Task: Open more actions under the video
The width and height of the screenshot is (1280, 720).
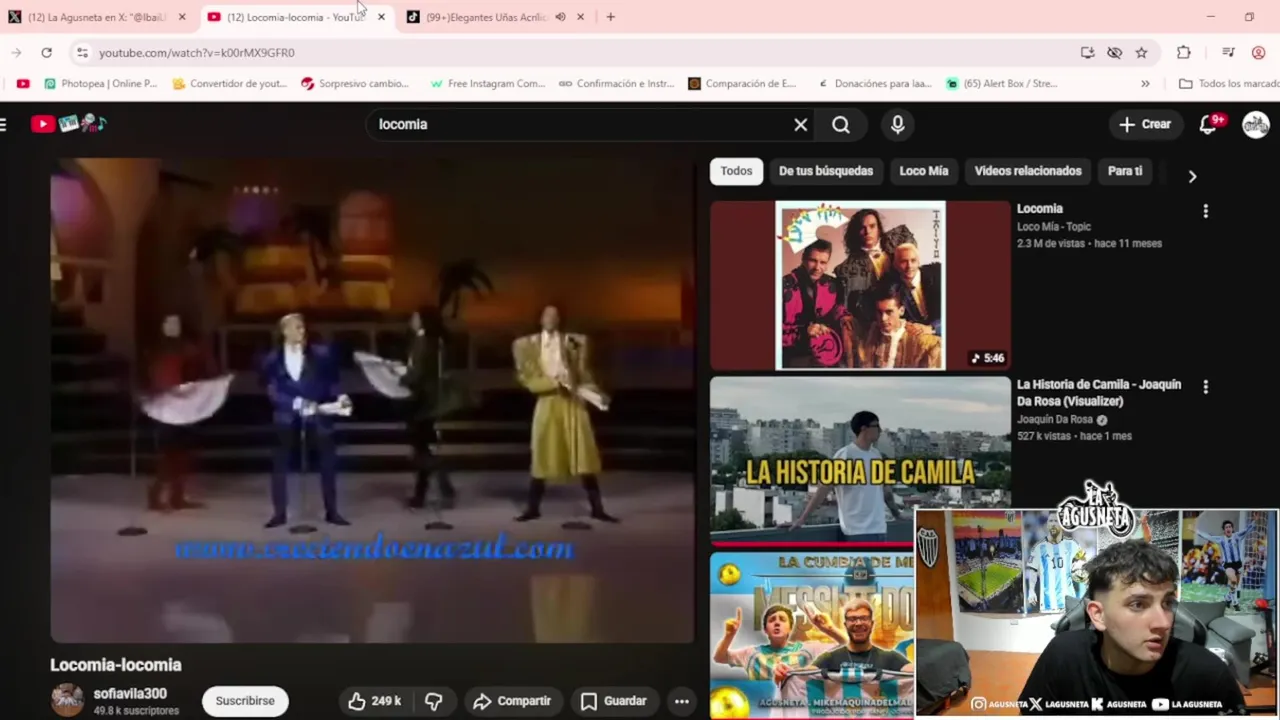Action: [x=681, y=701]
